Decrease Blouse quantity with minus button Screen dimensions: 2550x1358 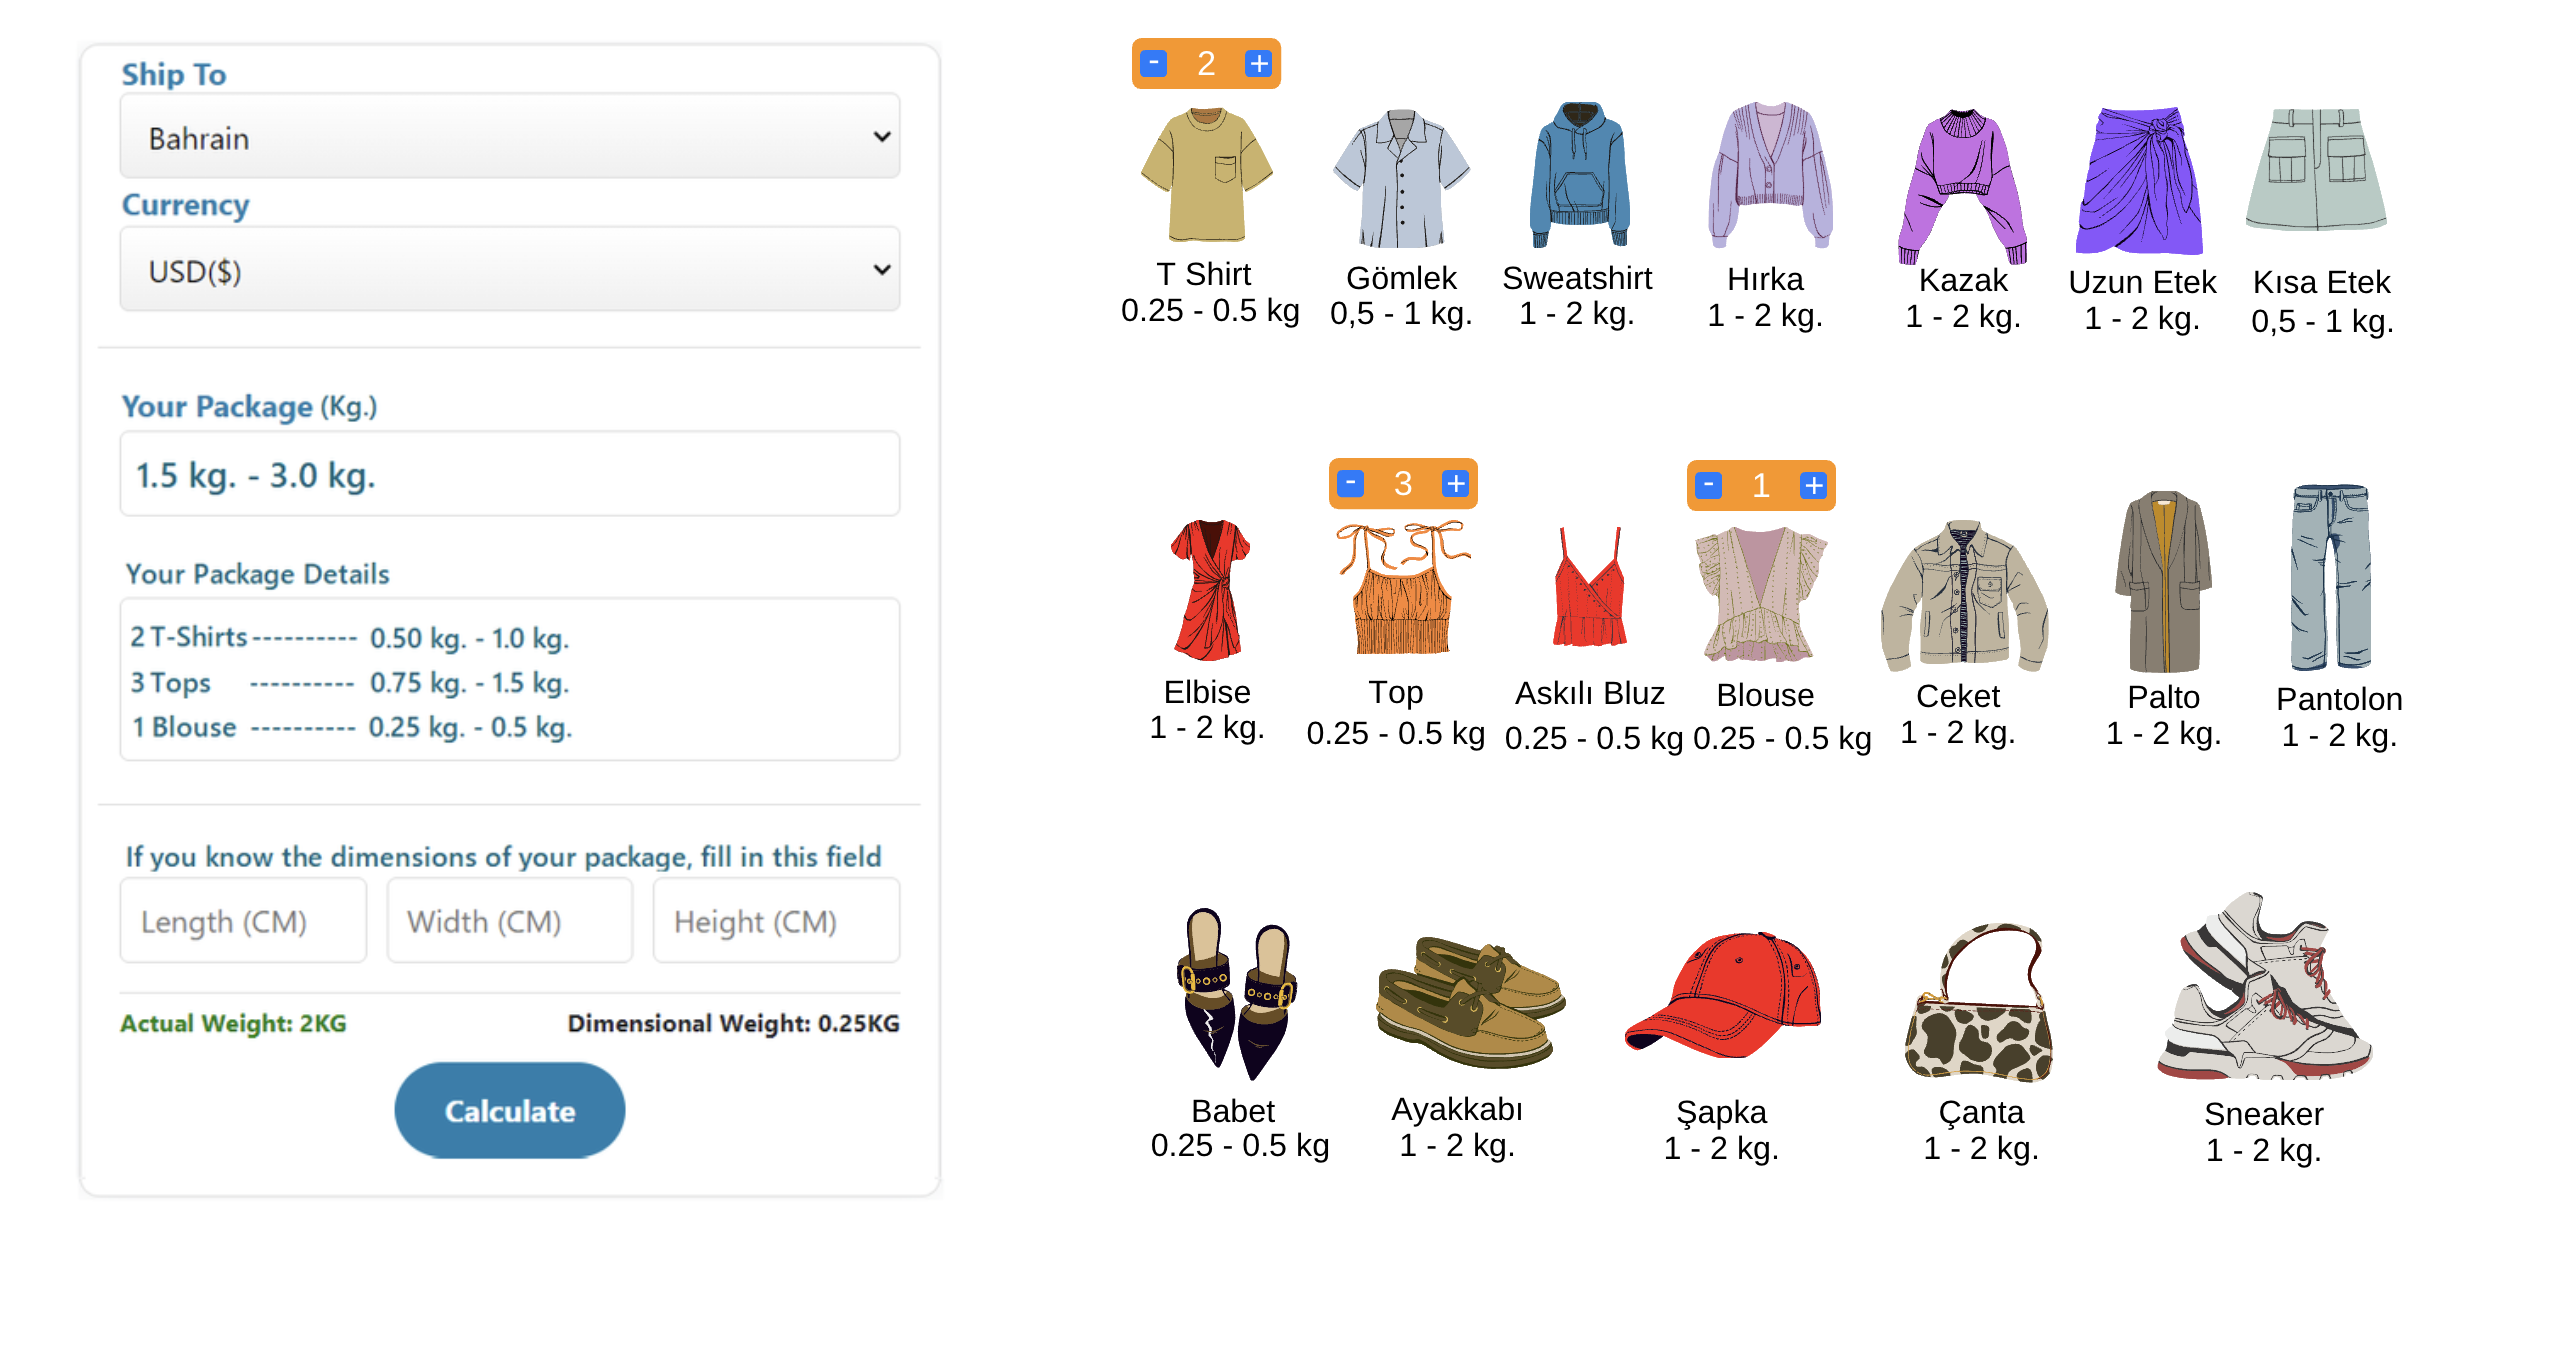click(x=1709, y=486)
